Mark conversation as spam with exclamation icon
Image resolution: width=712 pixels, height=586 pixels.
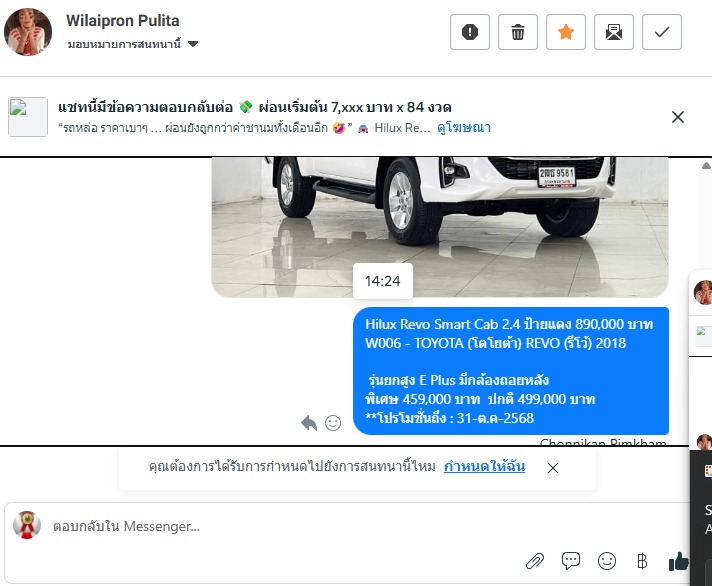point(470,32)
